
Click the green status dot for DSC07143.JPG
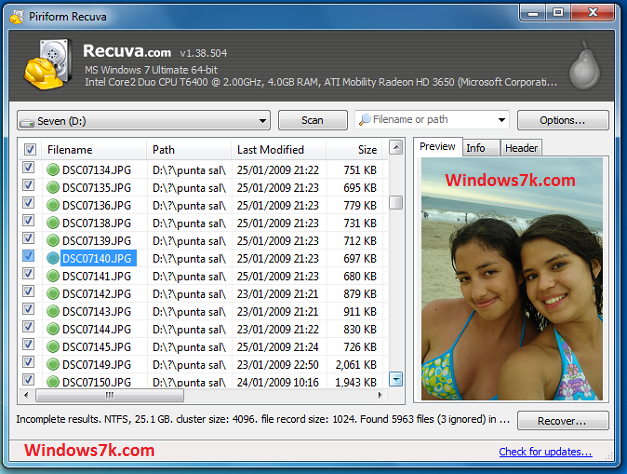click(x=53, y=311)
